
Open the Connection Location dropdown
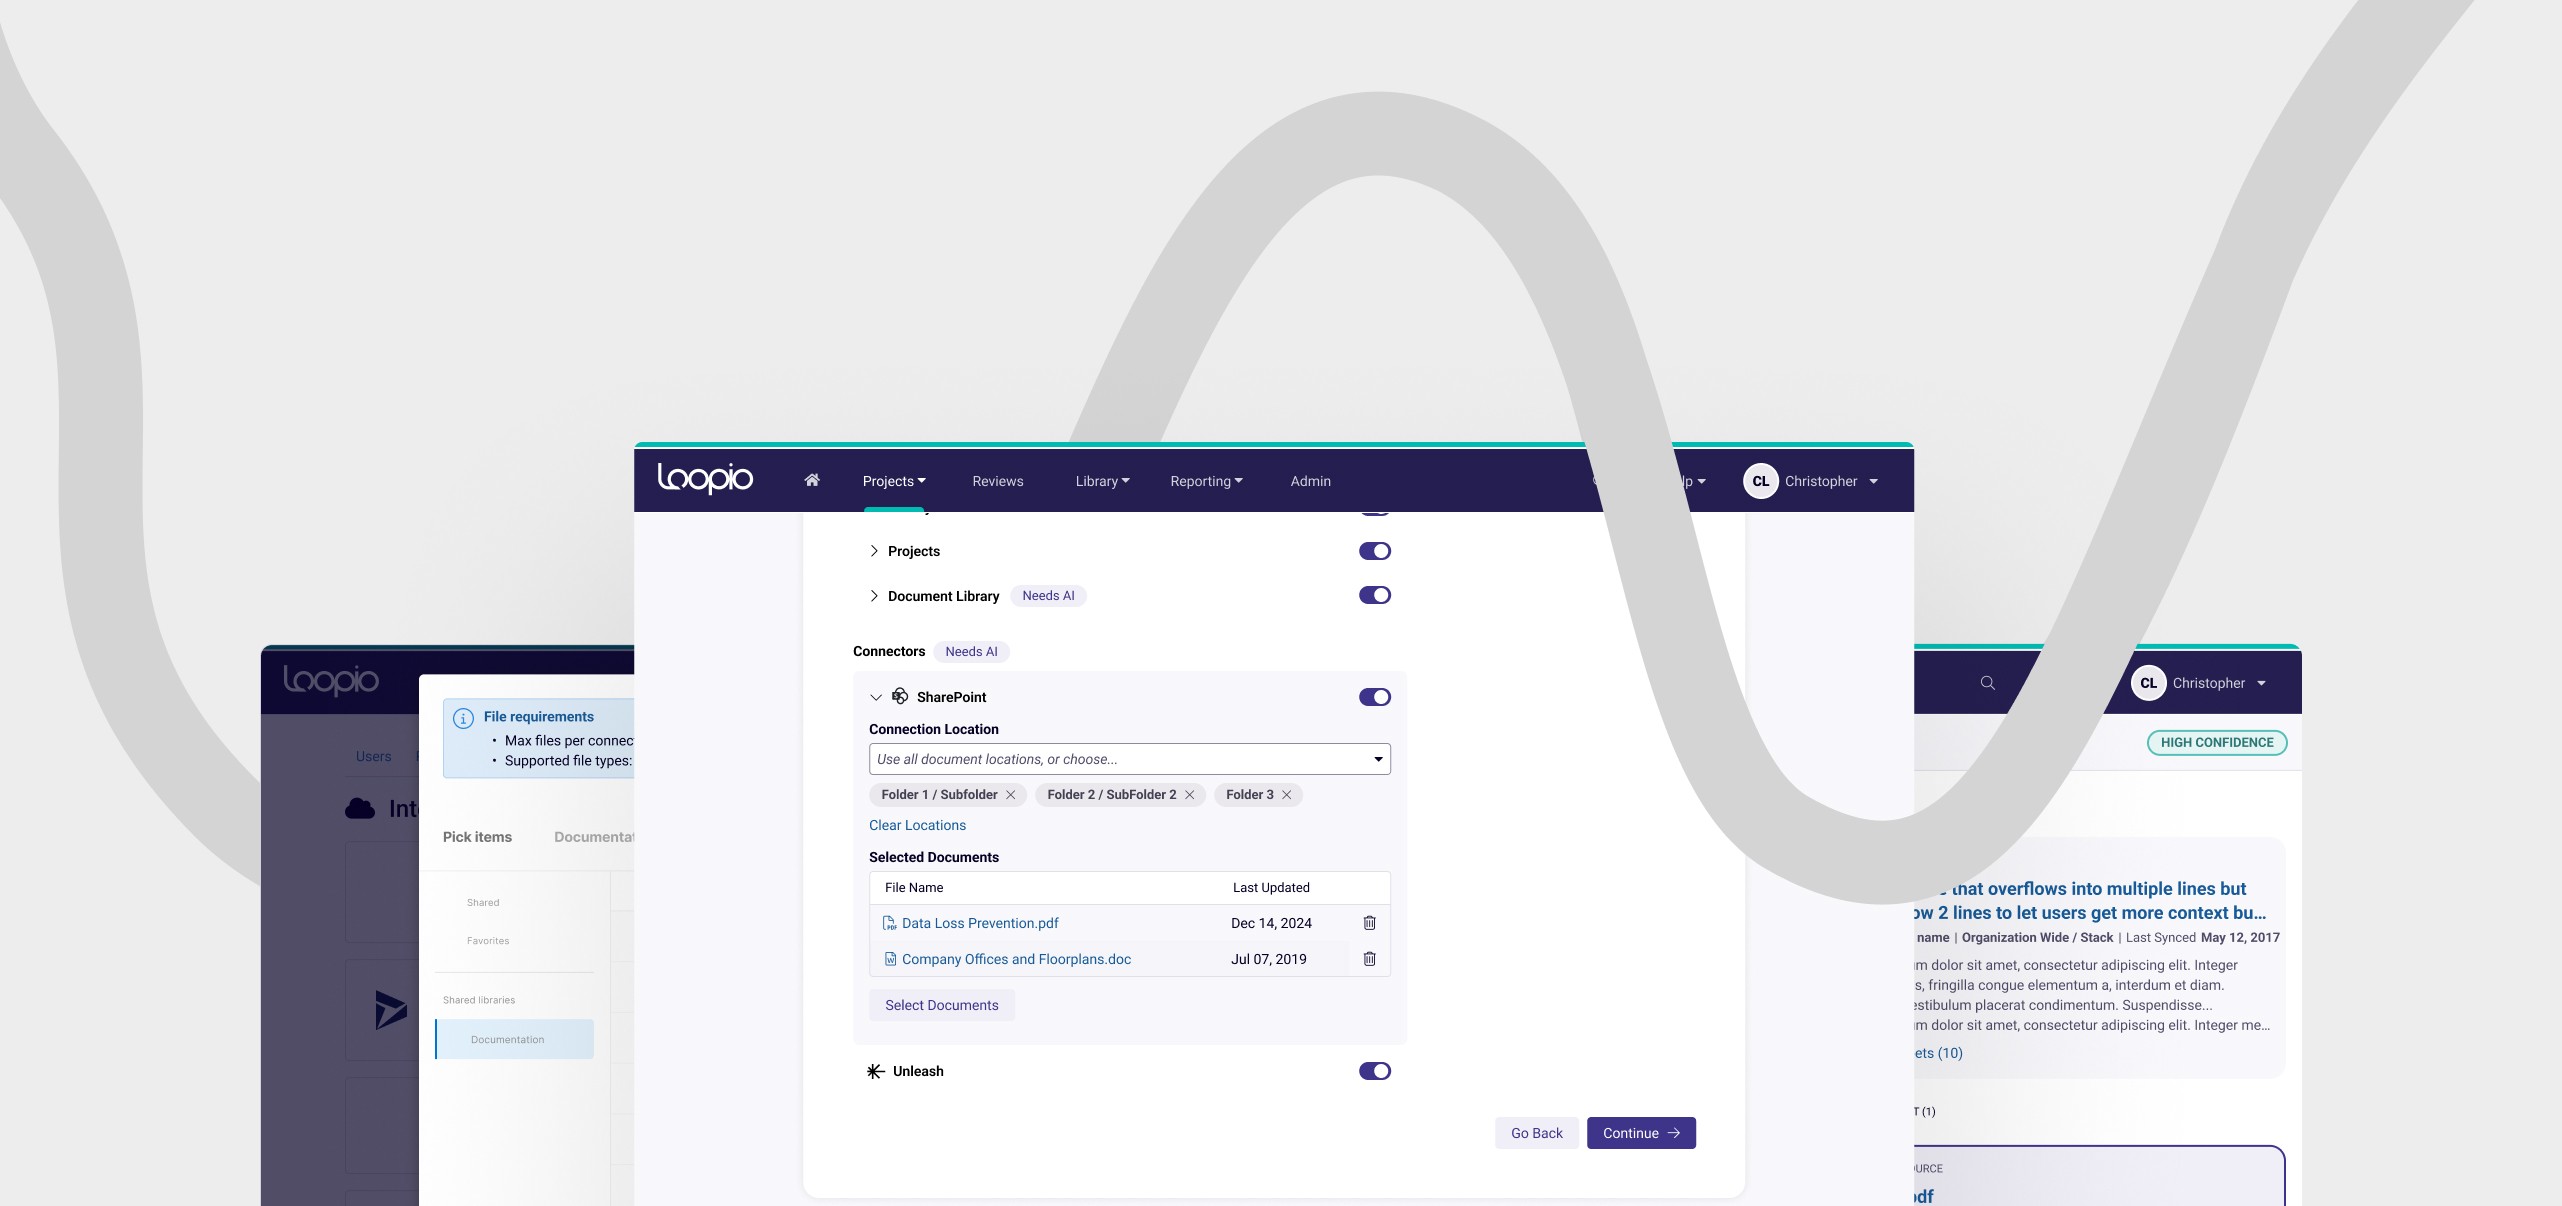pos(1129,759)
